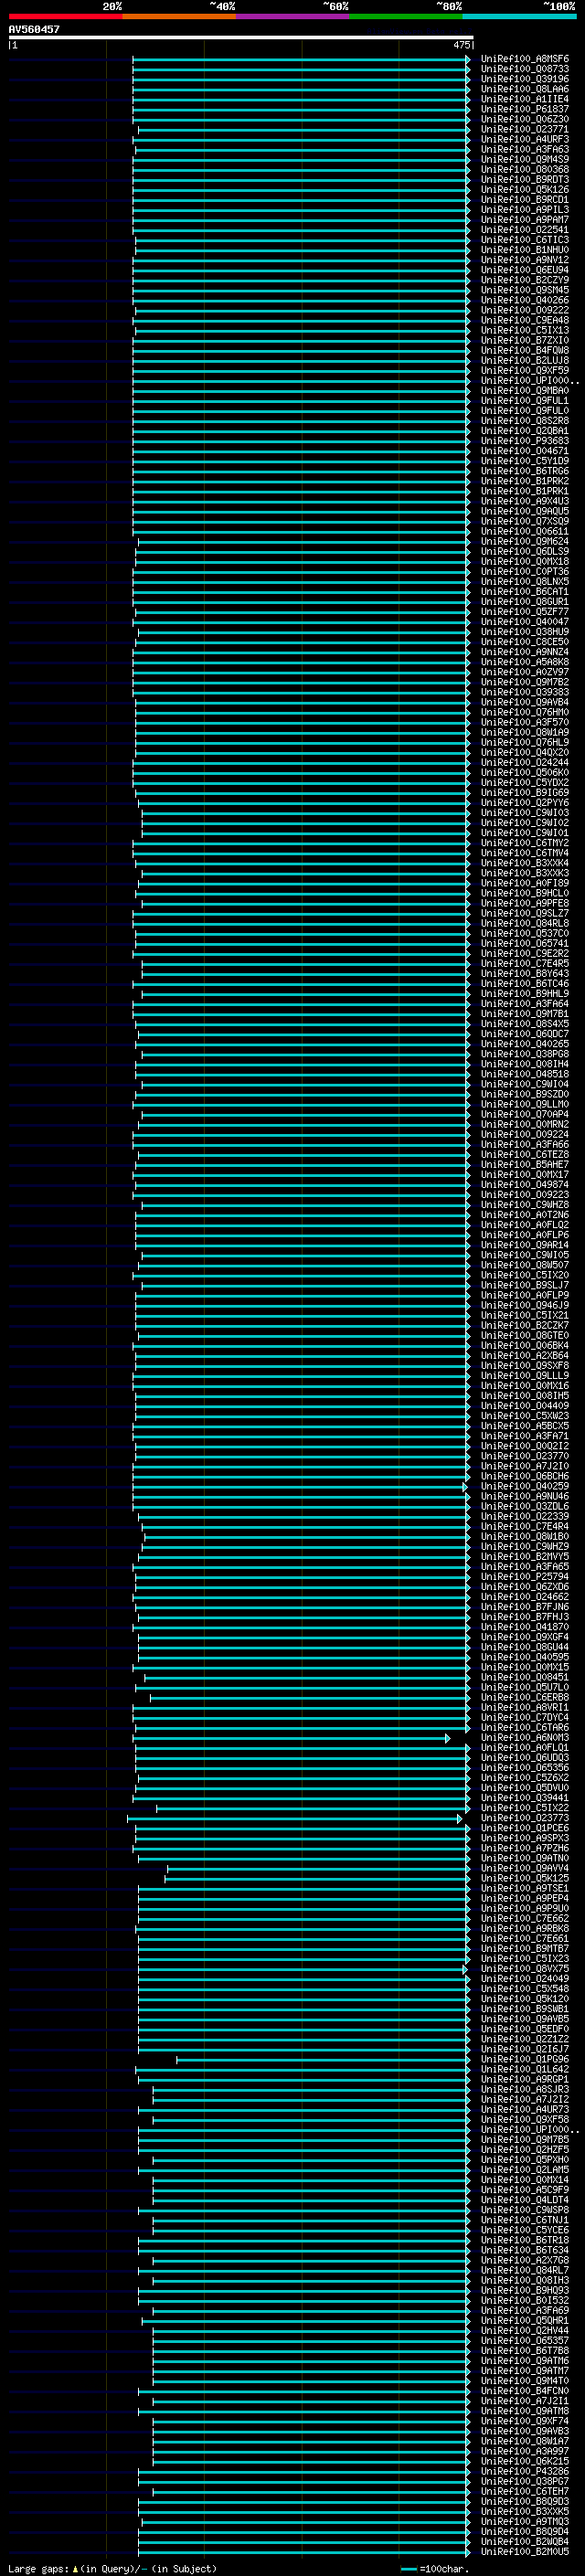Screen dimensions: 585x2576
Task: Click the shortened alignment bar for UniRef100_A6N0M3
Action: tap(291, 1738)
